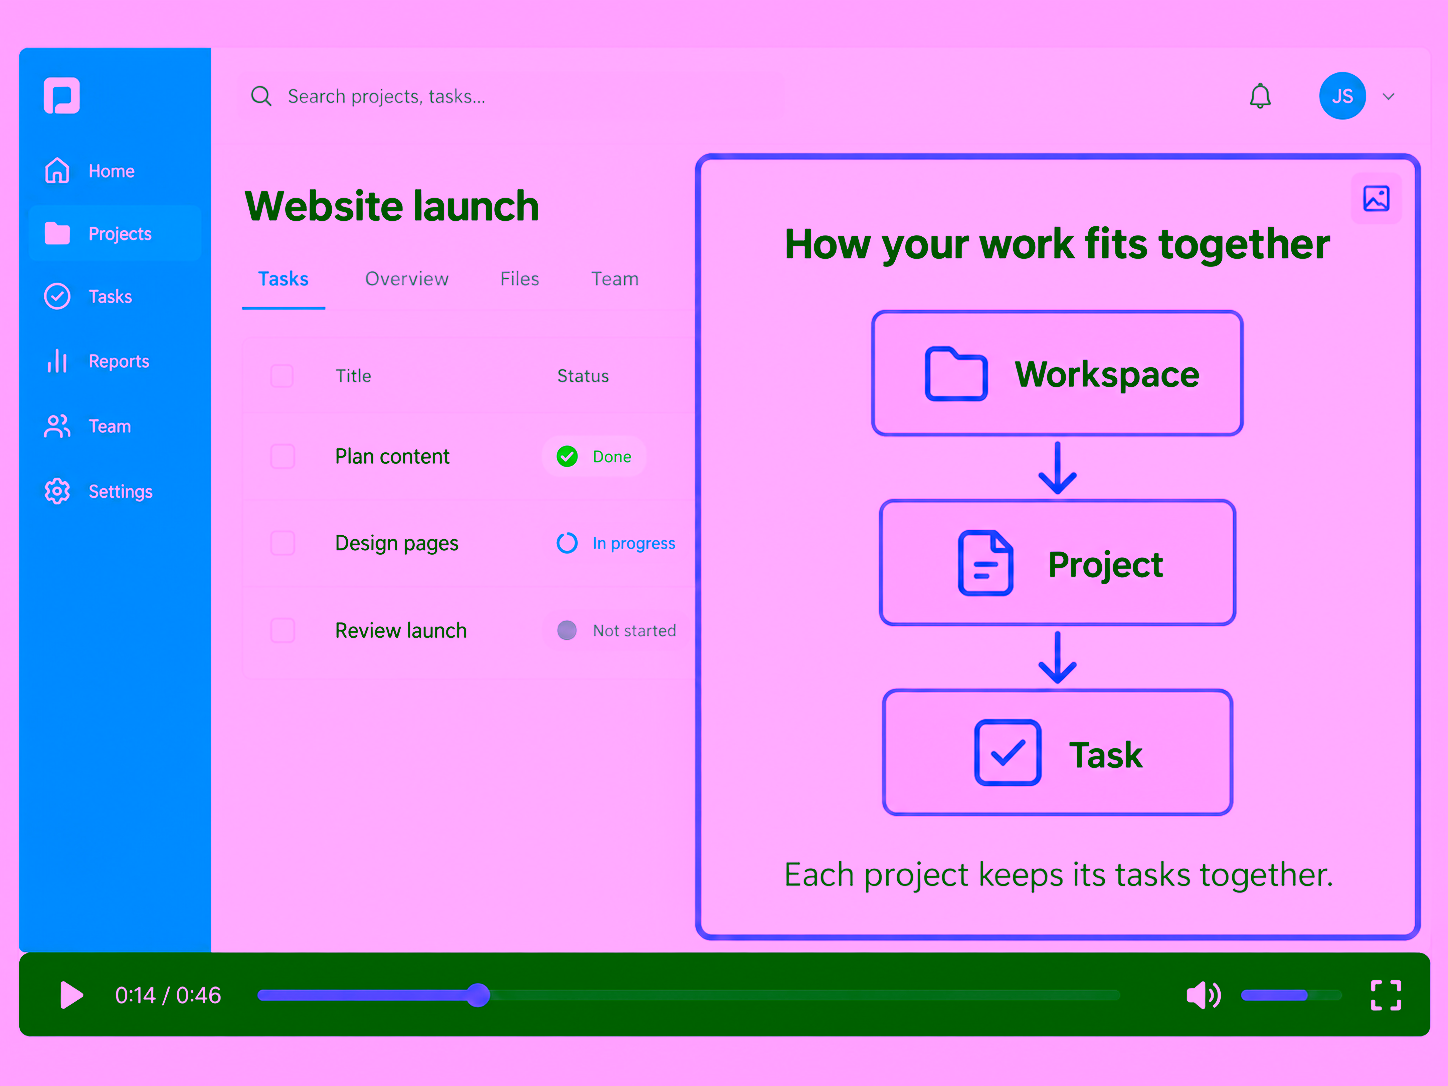Open the notifications bell

tap(1260, 96)
